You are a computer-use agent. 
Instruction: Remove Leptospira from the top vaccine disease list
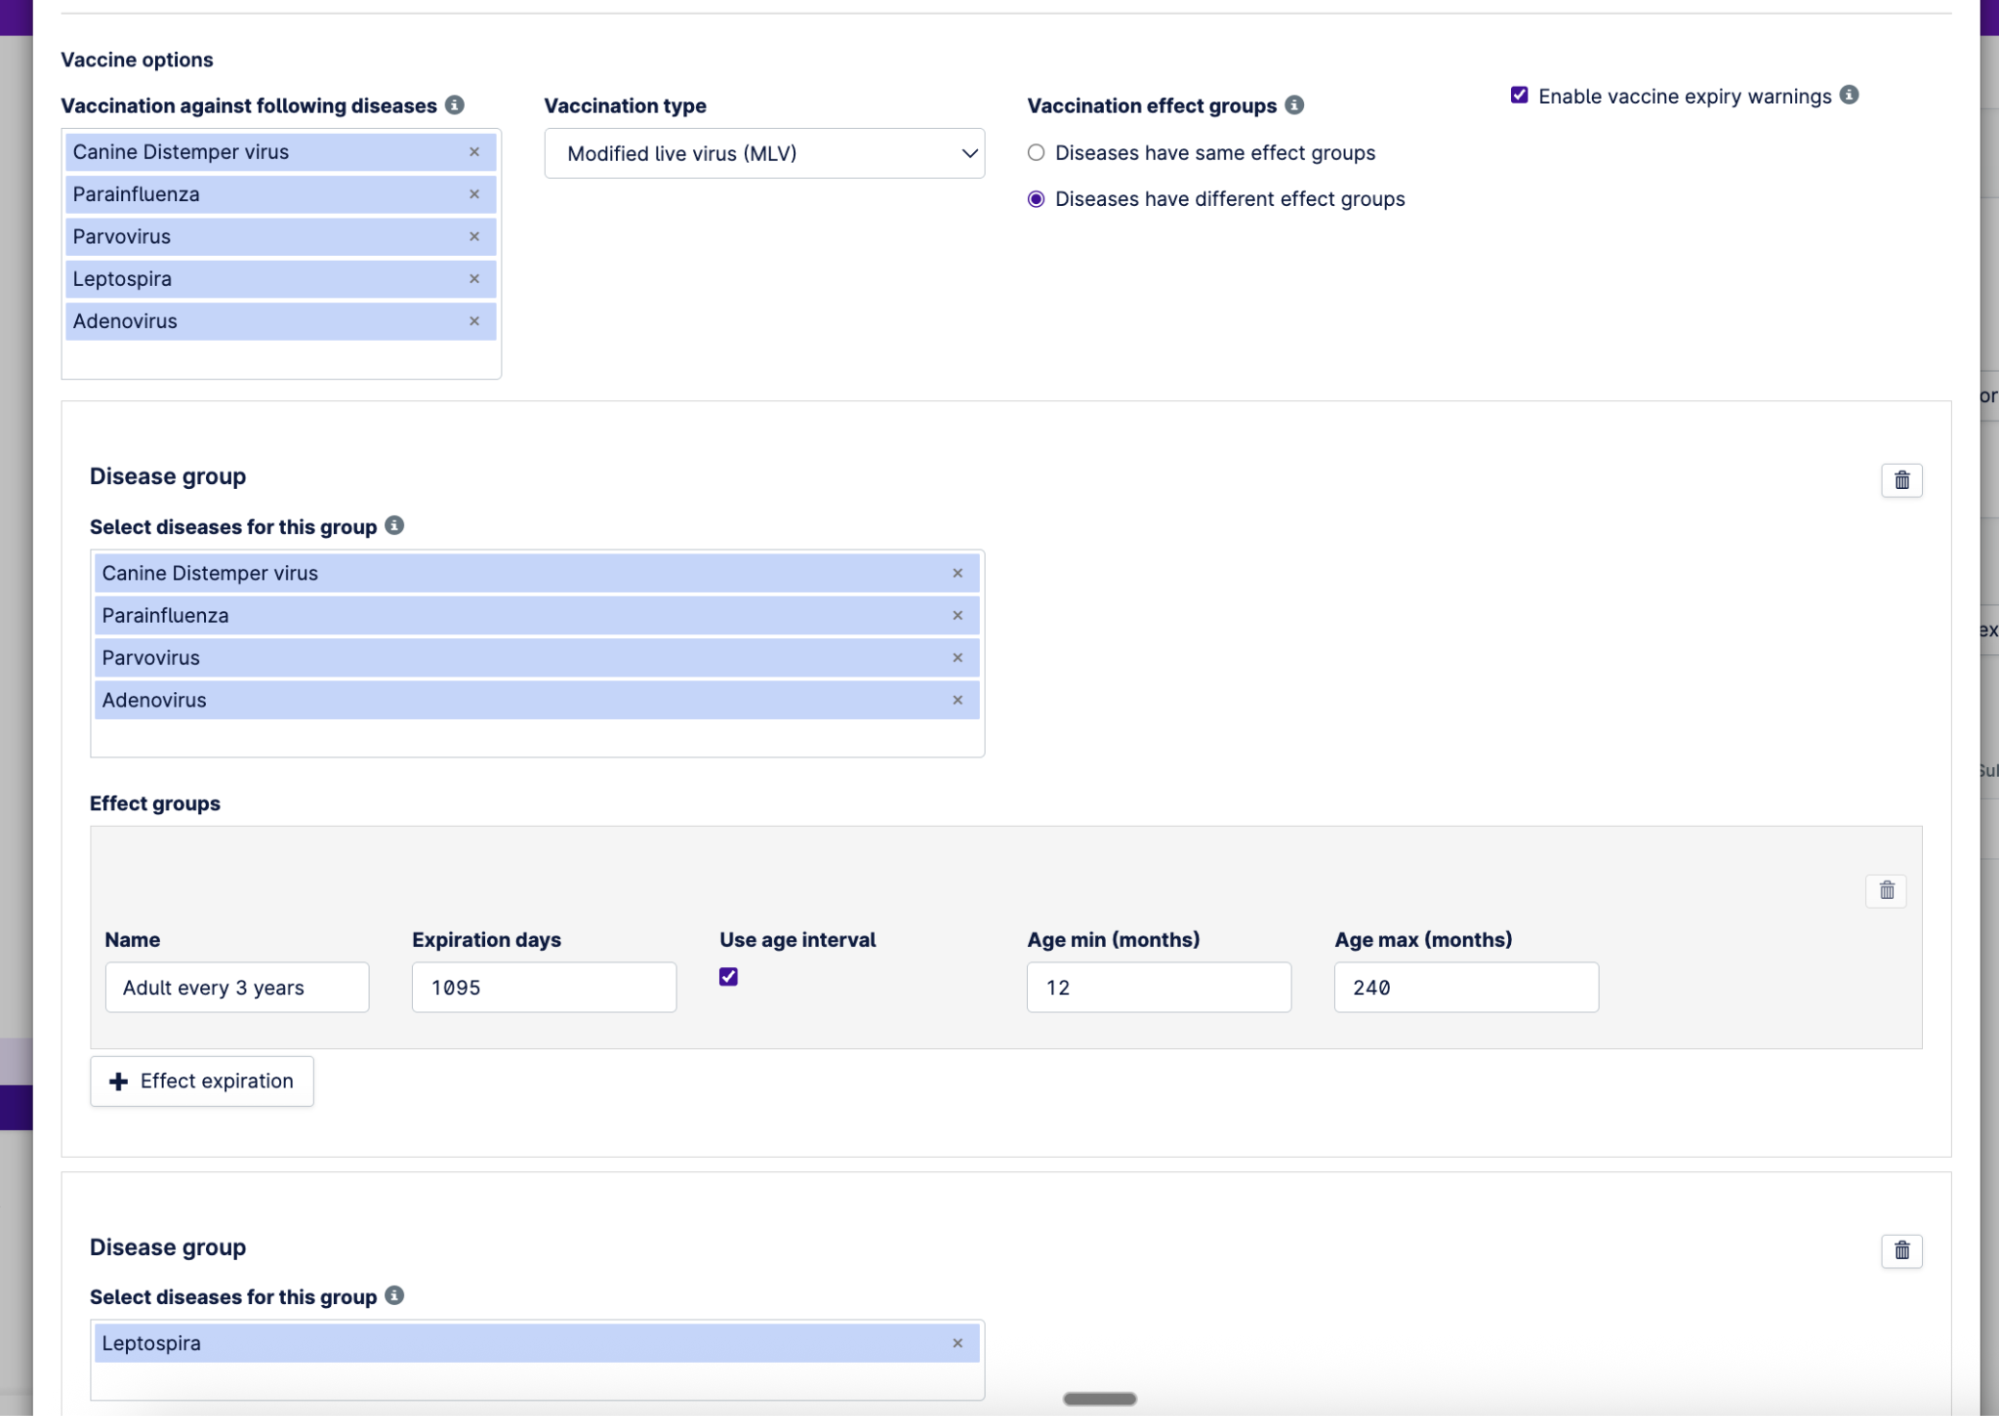(474, 279)
